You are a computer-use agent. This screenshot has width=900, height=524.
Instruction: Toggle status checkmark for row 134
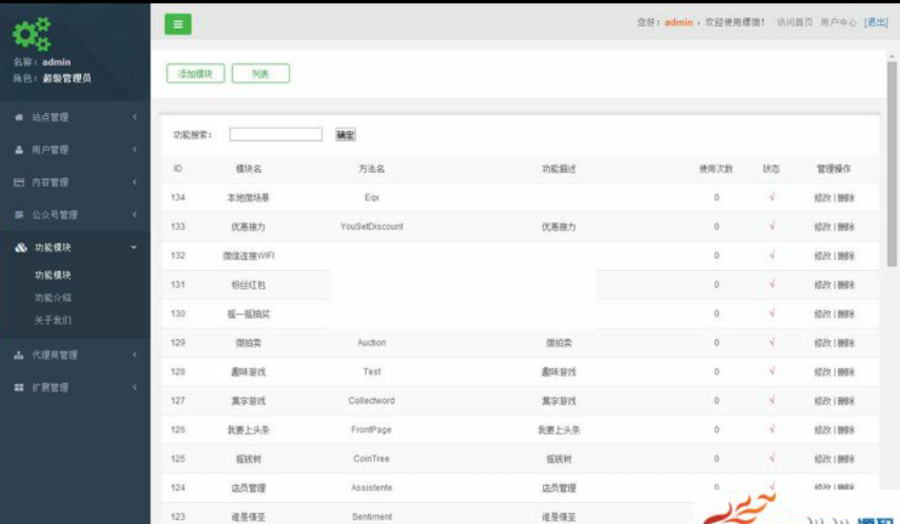point(772,197)
